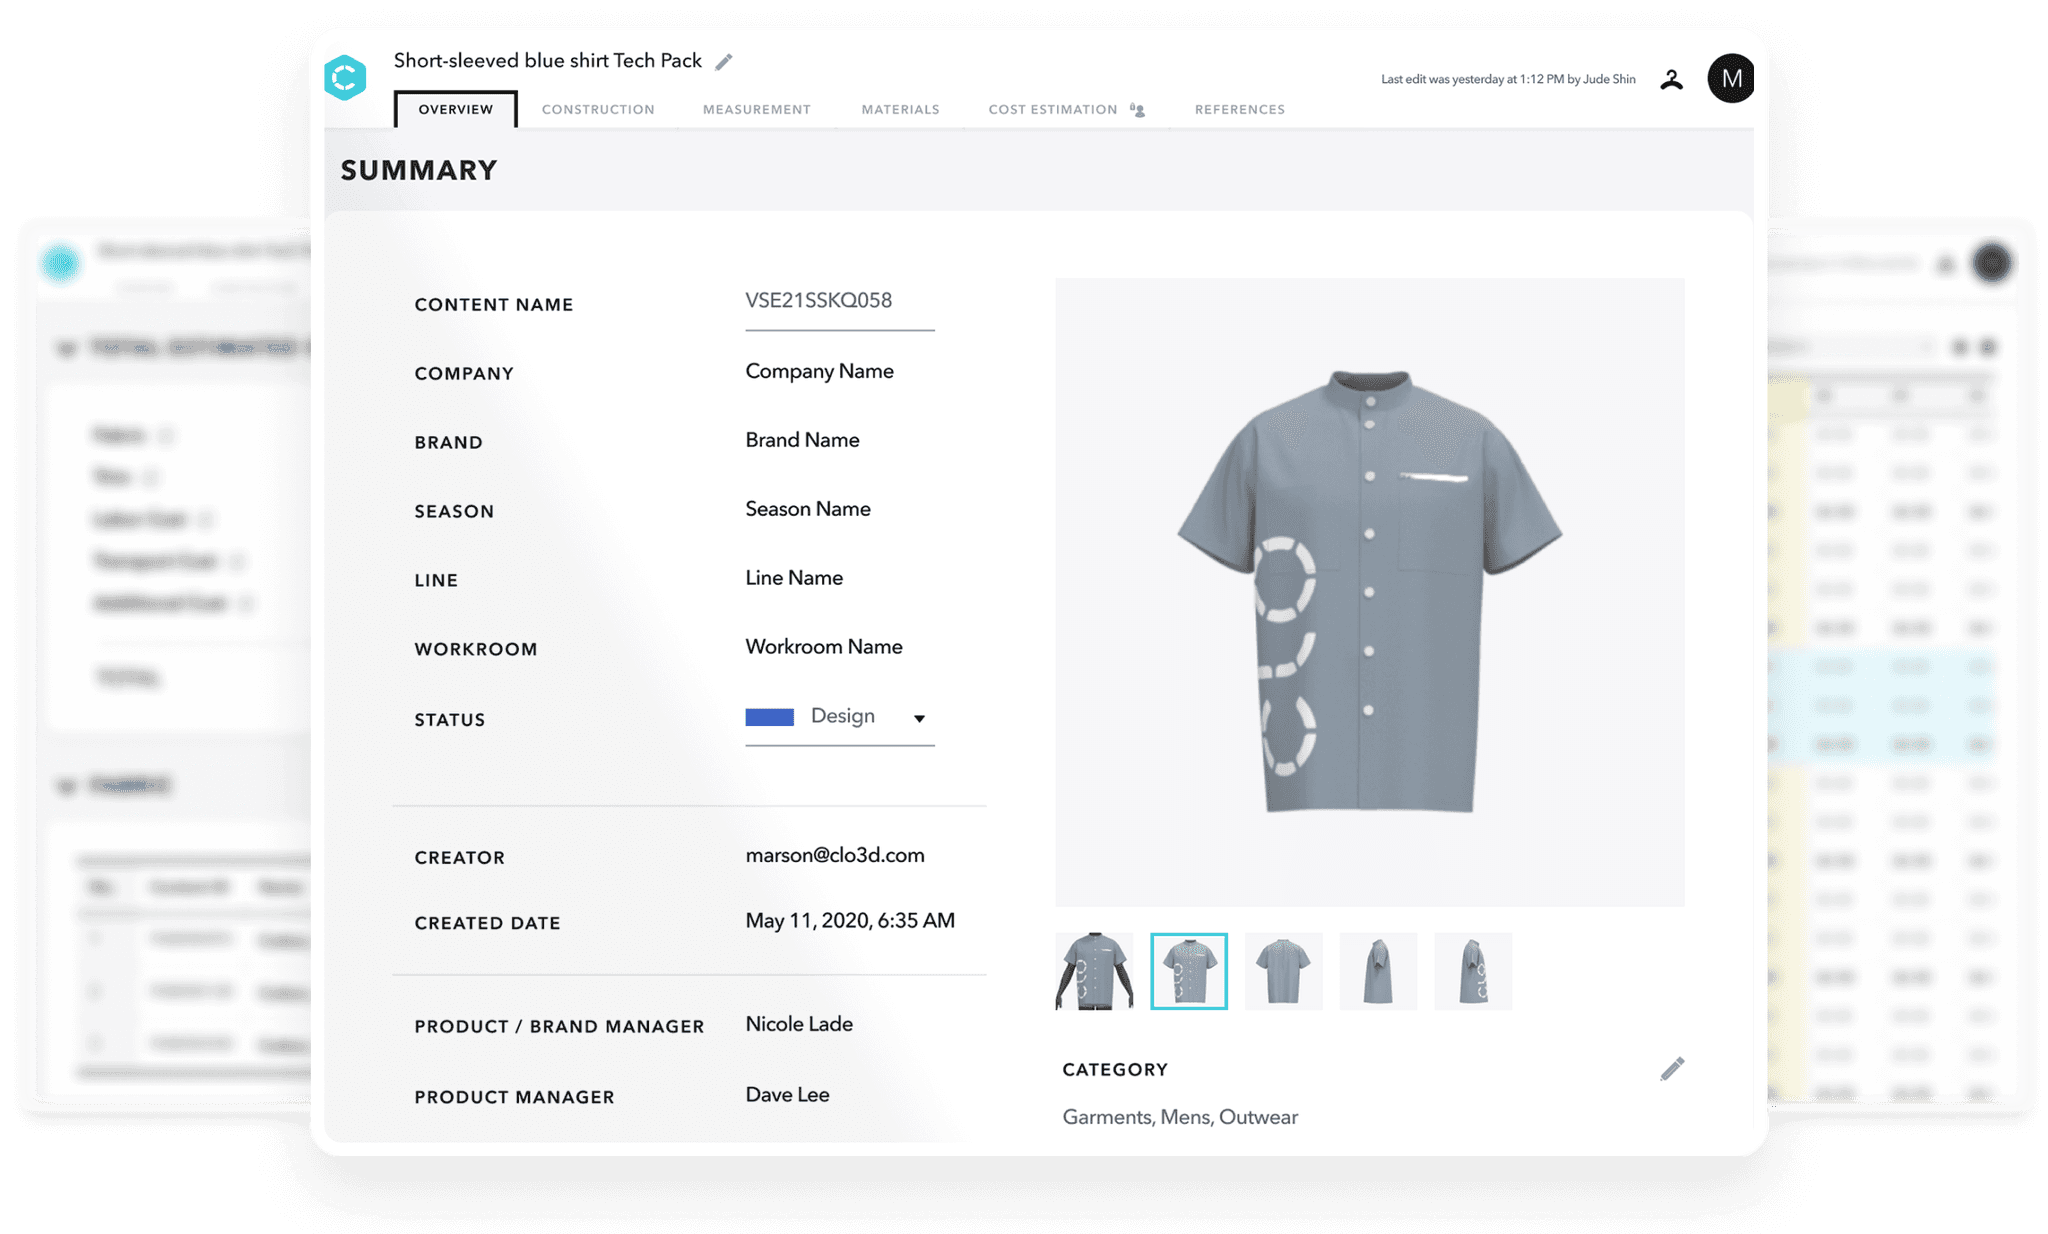Select the References tab
This screenshot has width=2048, height=1234.
click(x=1239, y=110)
